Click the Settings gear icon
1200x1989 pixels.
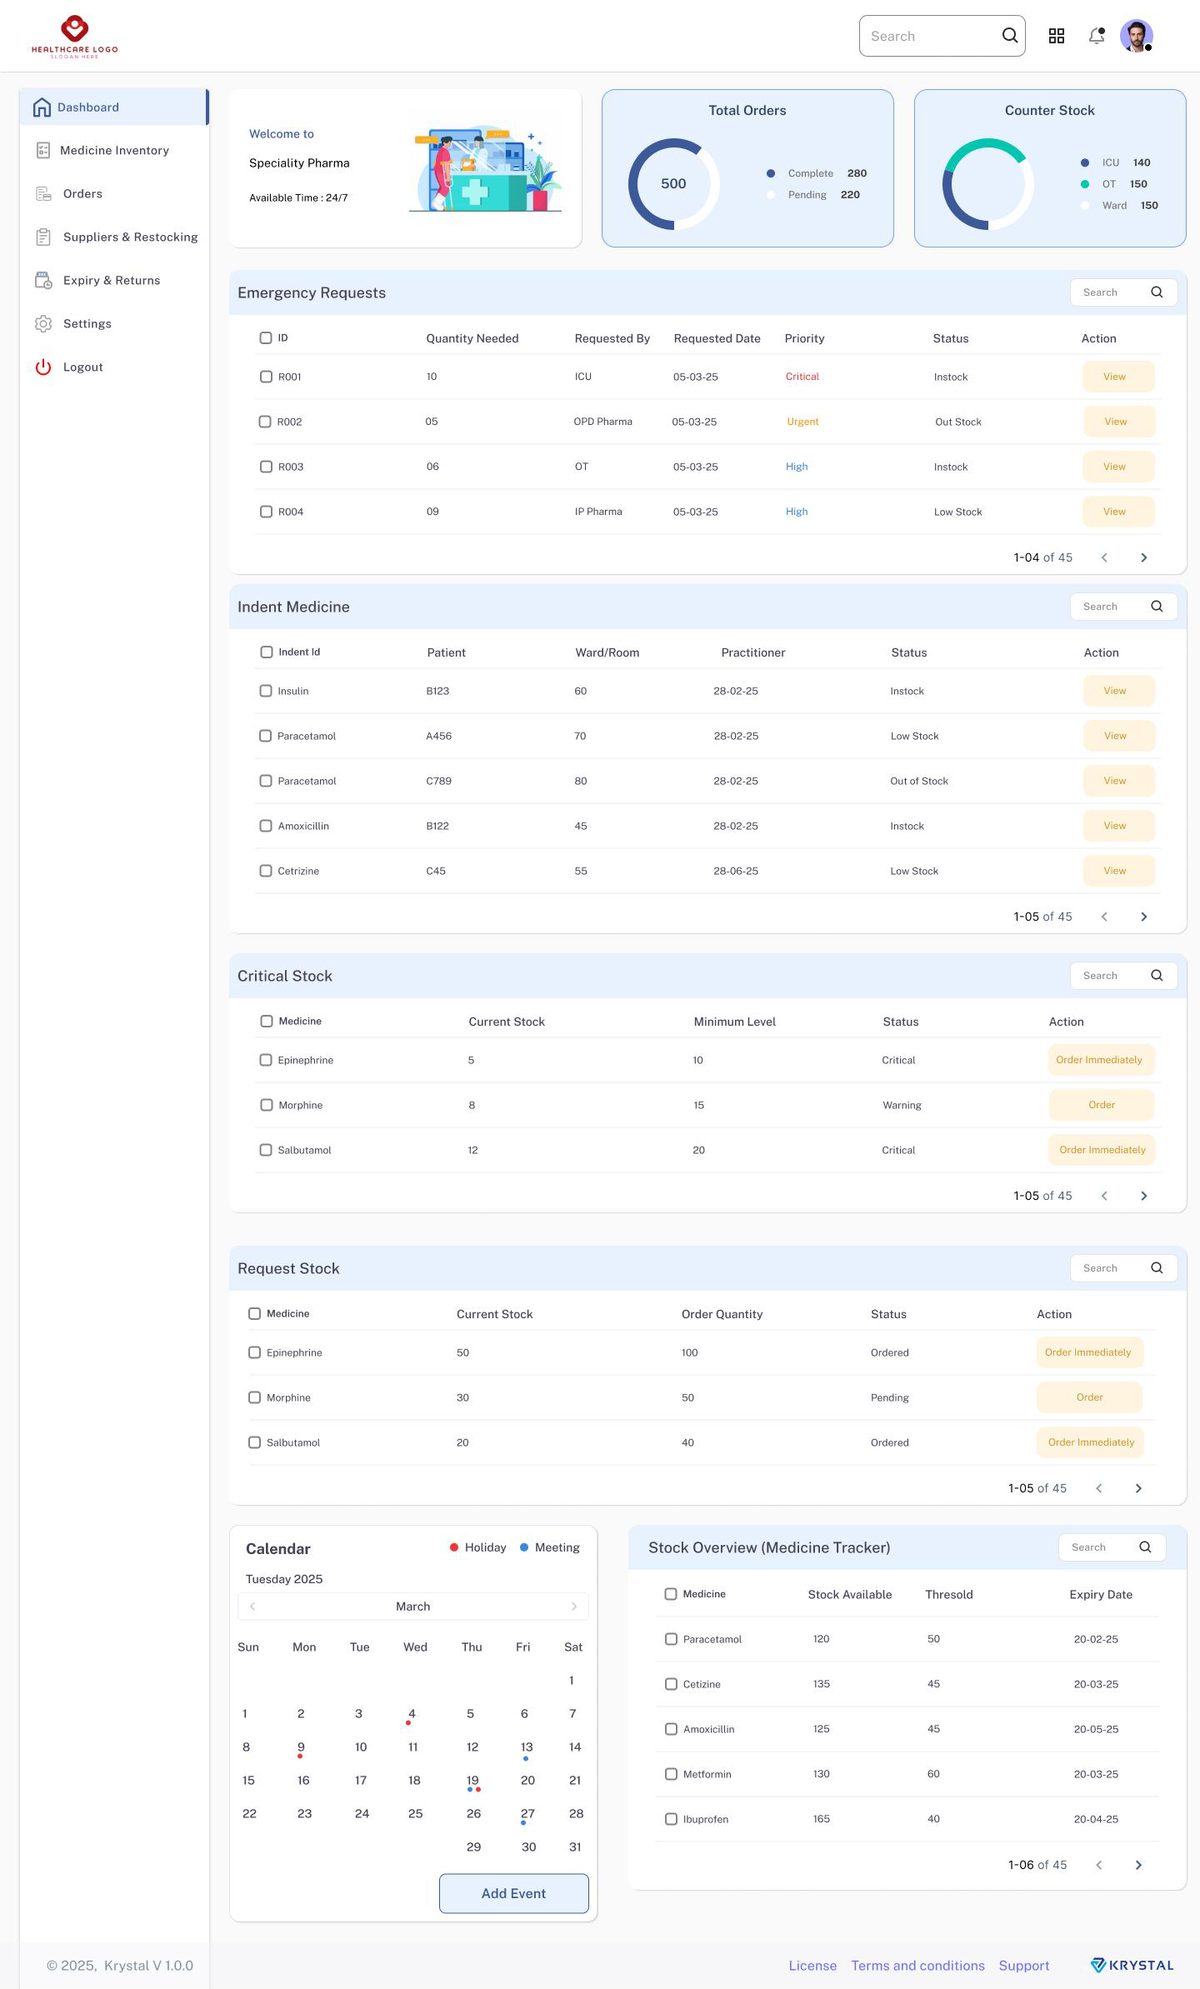[x=43, y=324]
